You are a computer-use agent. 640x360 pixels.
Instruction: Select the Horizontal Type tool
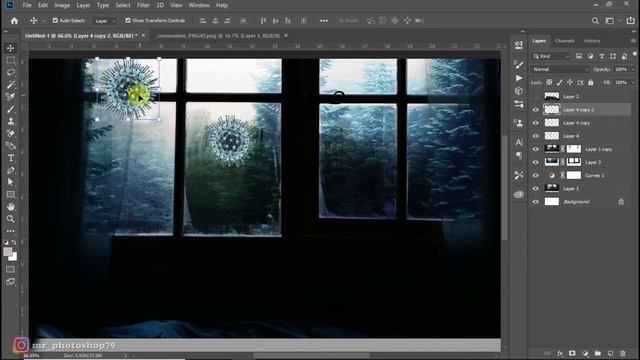point(11,158)
